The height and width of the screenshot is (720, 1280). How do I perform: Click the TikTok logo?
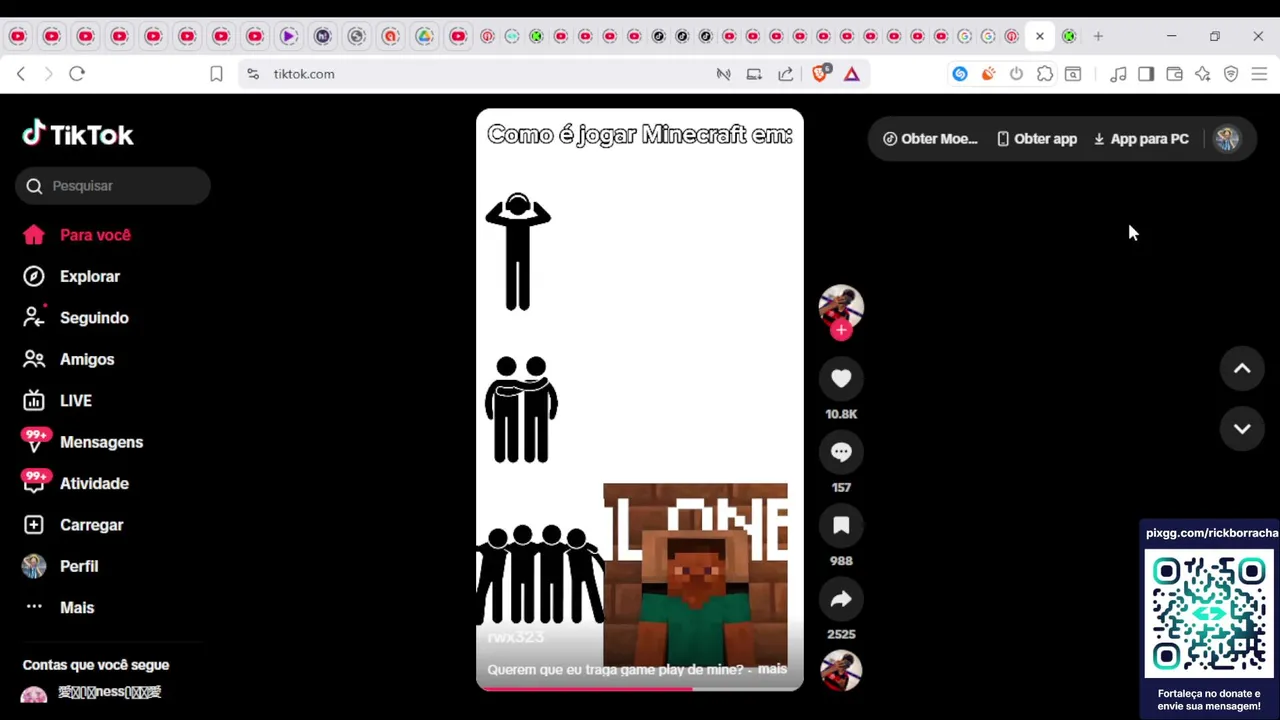click(78, 135)
